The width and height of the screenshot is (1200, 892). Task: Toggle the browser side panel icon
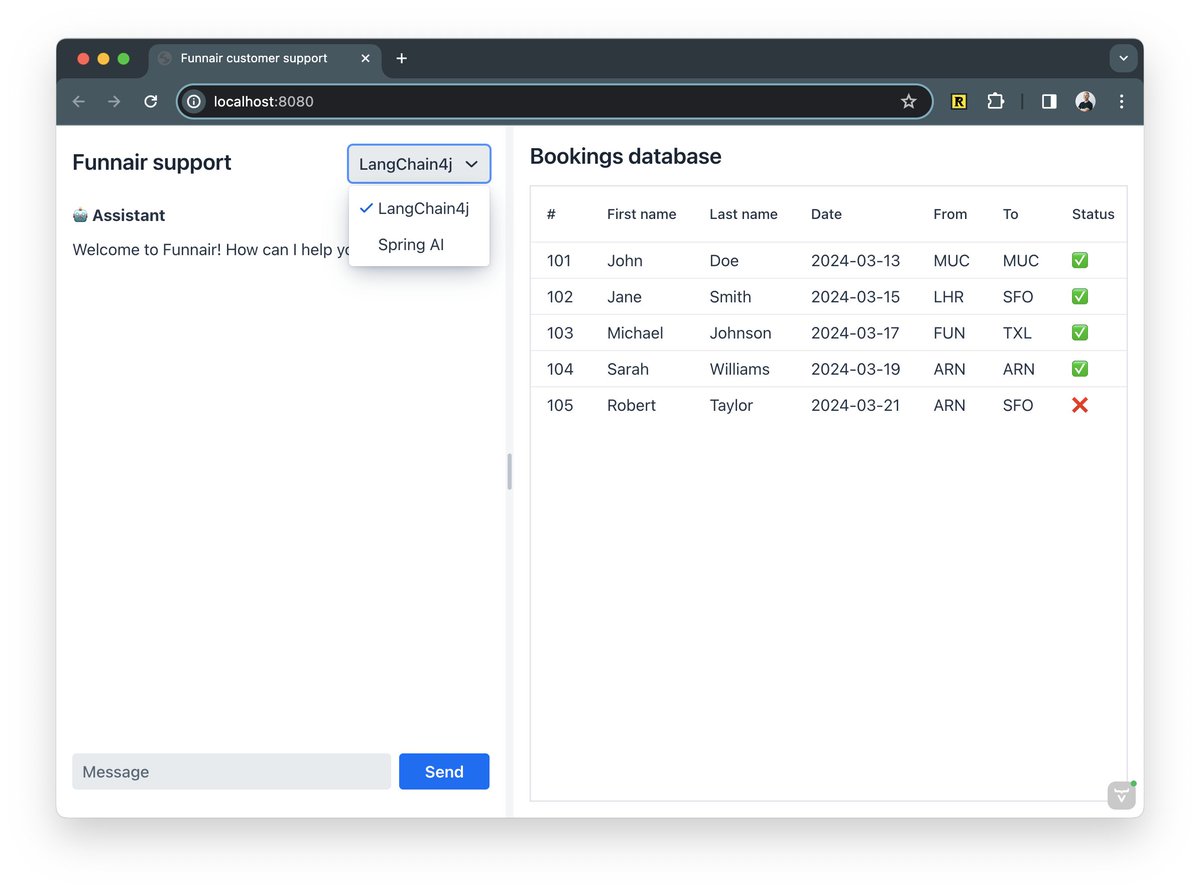coord(1049,101)
